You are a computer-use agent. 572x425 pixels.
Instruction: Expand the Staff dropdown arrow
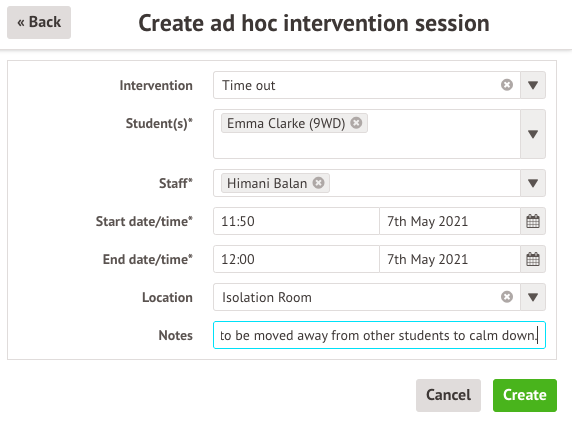533,183
